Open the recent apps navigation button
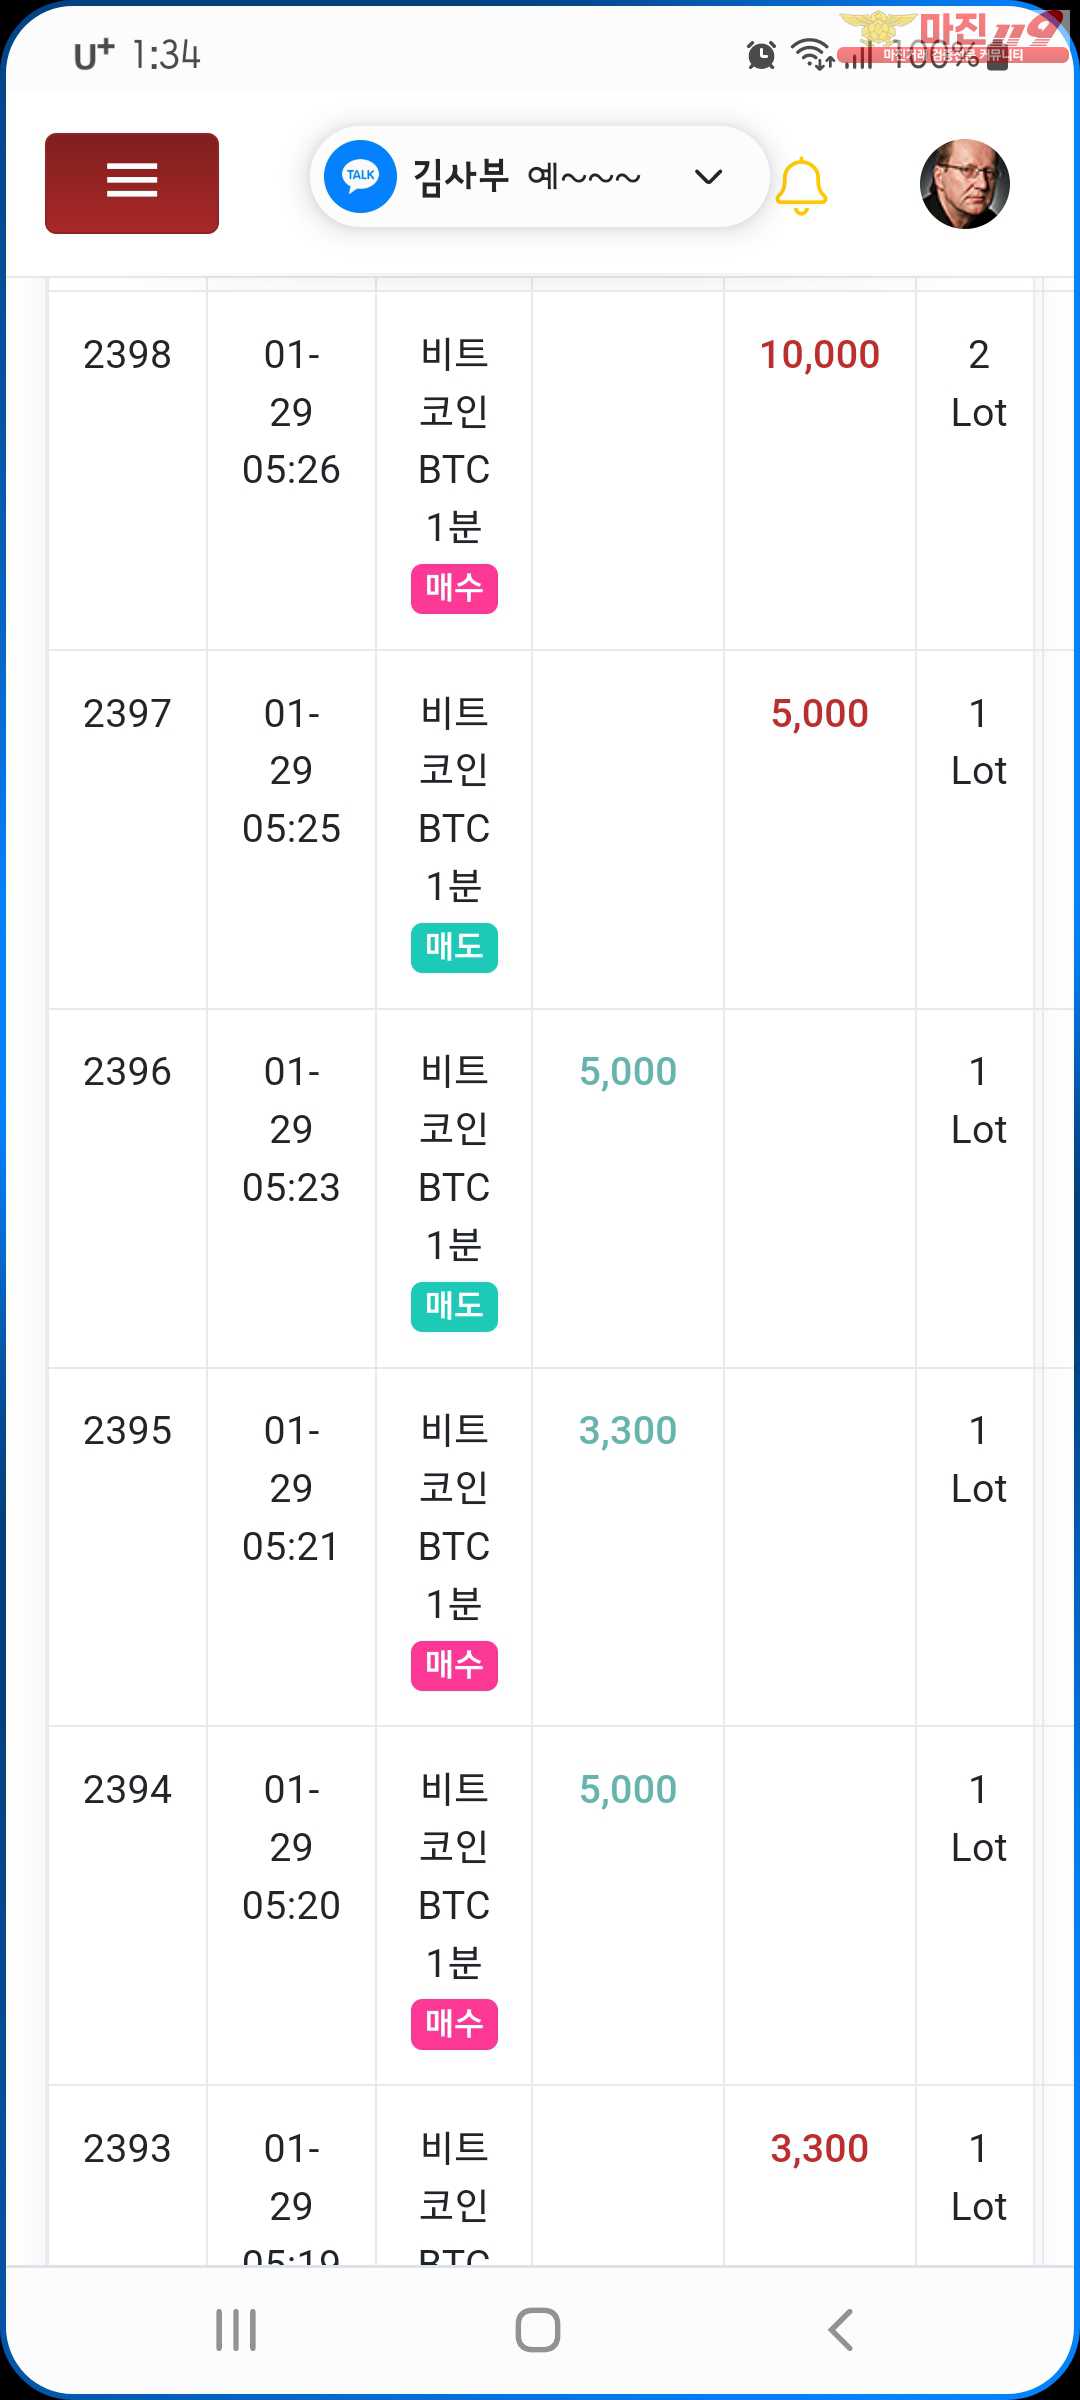Viewport: 1080px width, 2400px height. click(x=236, y=2329)
